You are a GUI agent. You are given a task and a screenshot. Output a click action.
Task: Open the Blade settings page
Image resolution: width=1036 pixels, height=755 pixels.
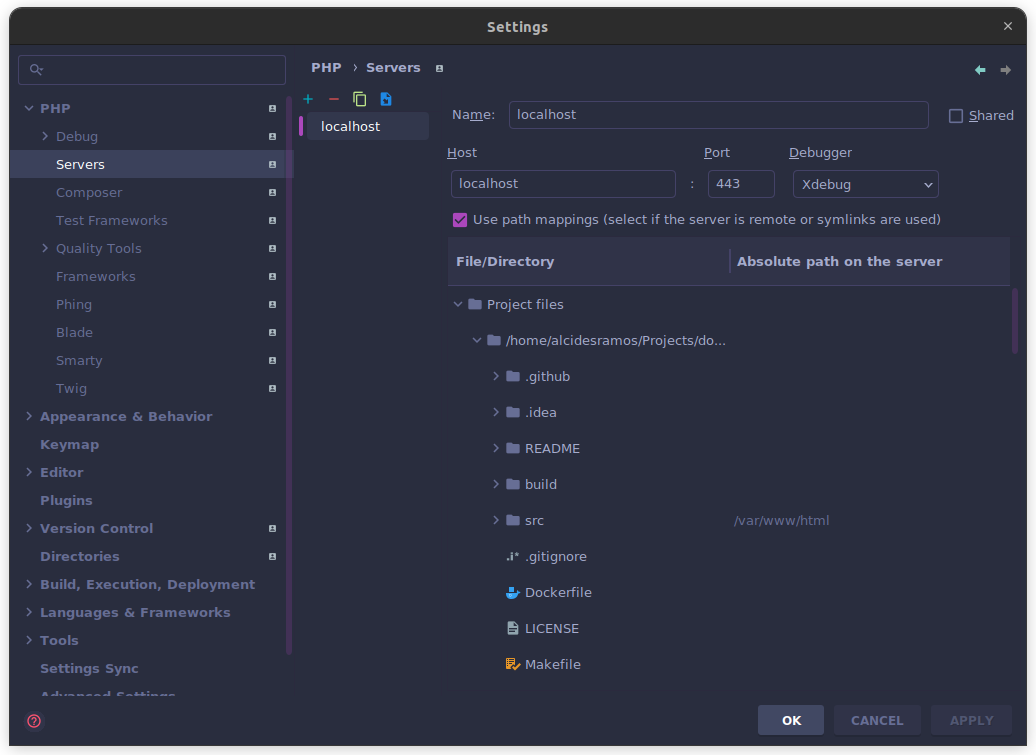pos(74,332)
